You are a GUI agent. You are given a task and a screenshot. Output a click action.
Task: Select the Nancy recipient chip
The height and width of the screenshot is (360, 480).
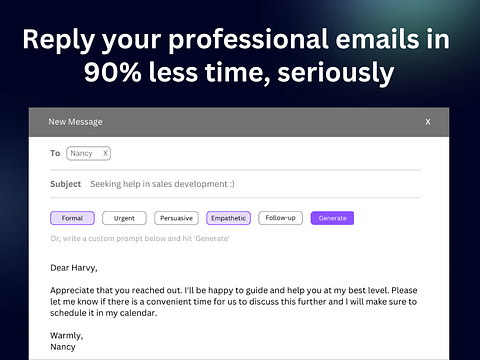coord(88,153)
